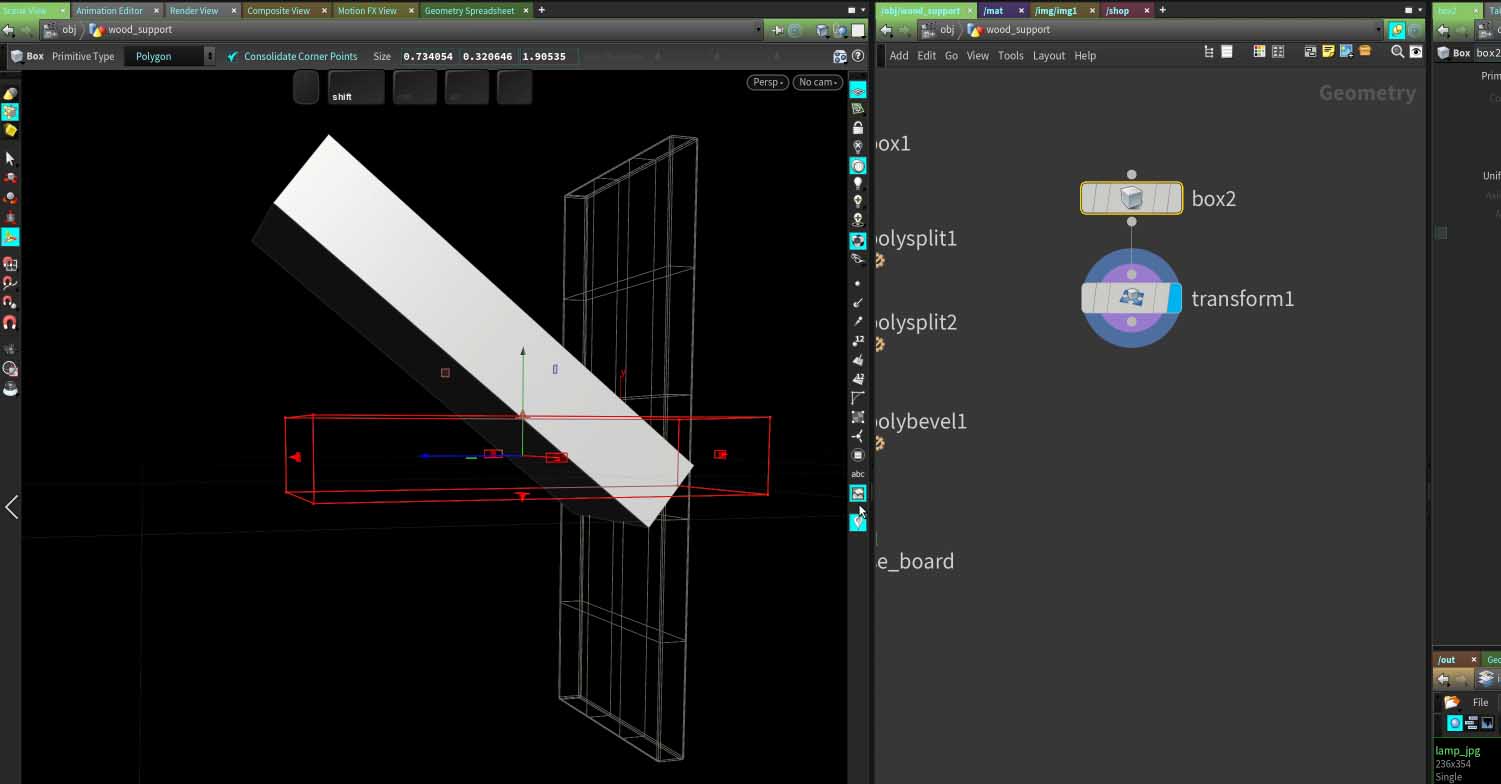1501x784 pixels.
Task: Click the lock icon in viewport display toolbar
Action: [x=858, y=128]
